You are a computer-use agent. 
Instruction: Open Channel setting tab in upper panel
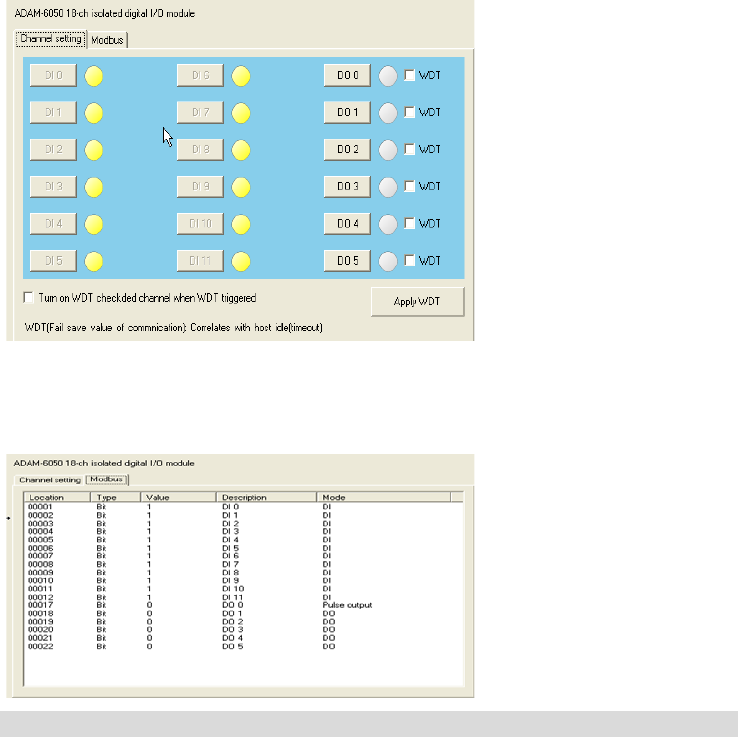pos(51,39)
